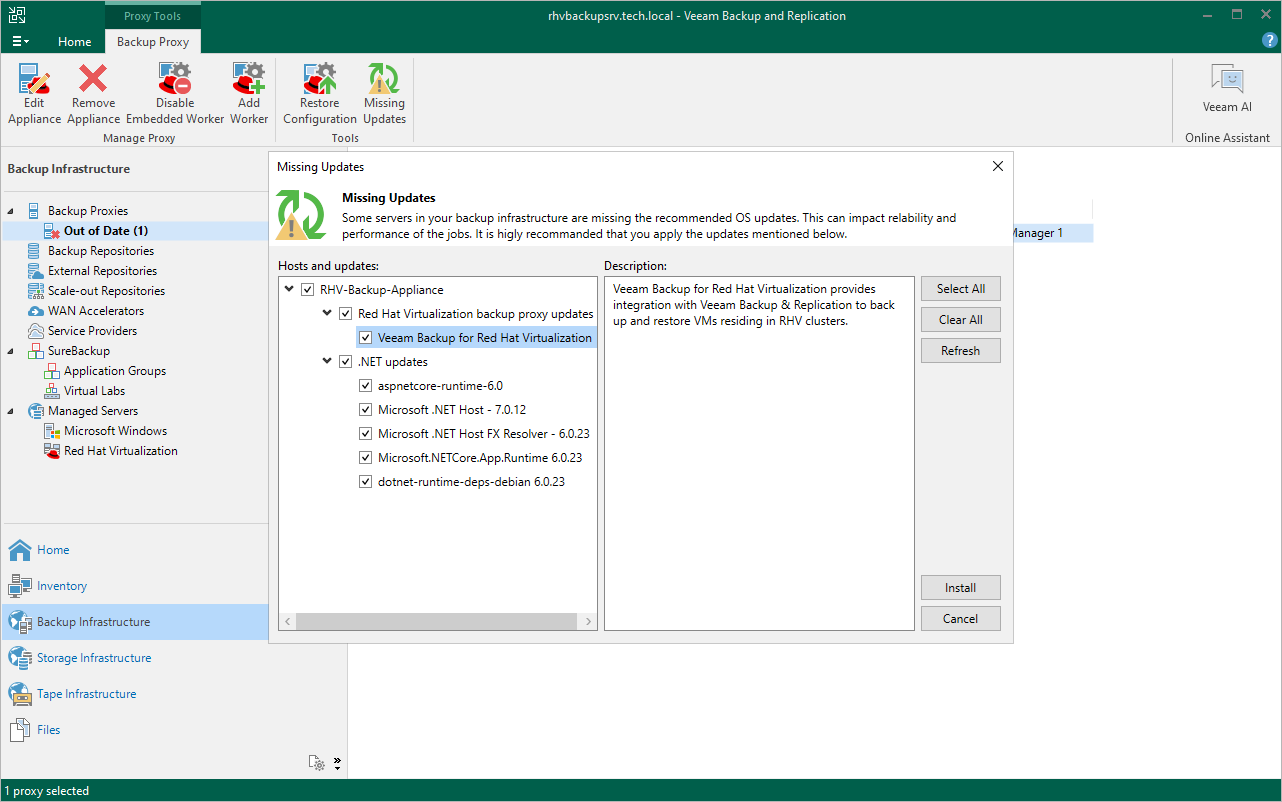Select WAN Accelerators node
The height and width of the screenshot is (802, 1282).
[96, 311]
